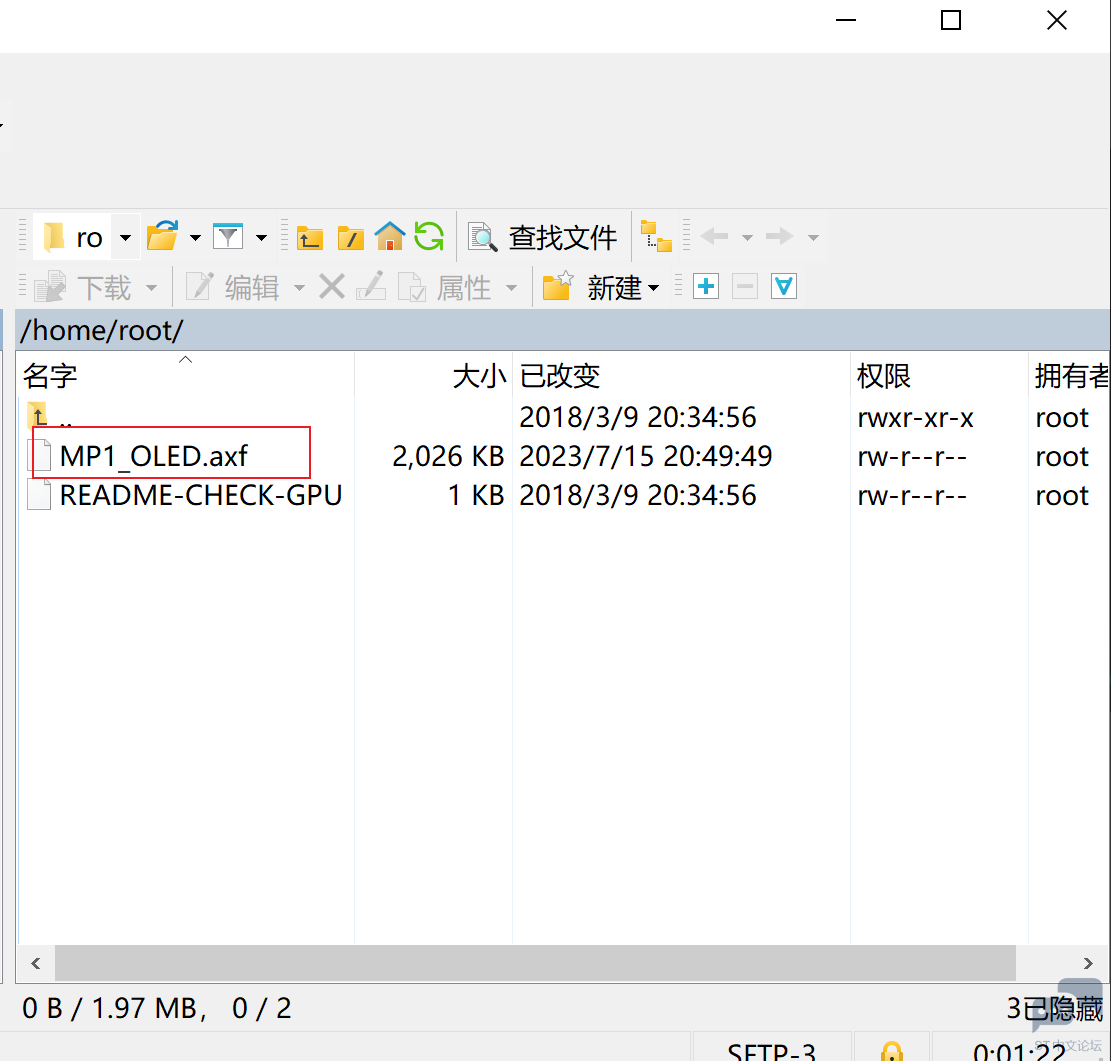This screenshot has width=1111, height=1061.
Task: Expand the 属性 properties dropdown arrow
Action: coord(511,288)
